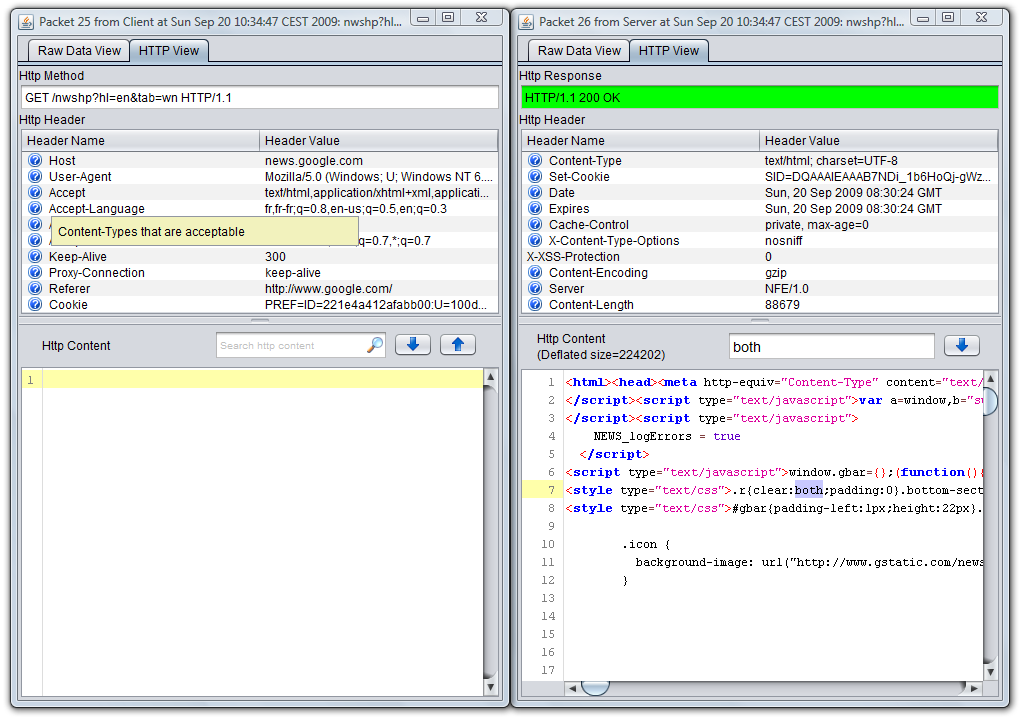Click the Java icon in Packet 26 title bar
The height and width of the screenshot is (720, 1022).
526,22
